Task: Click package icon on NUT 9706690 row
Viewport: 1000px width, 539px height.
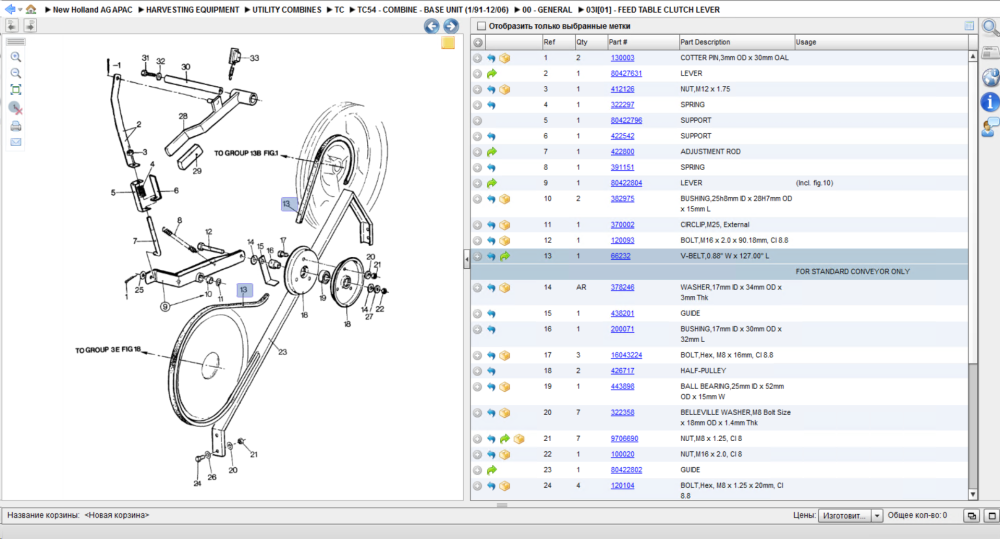Action: point(519,439)
